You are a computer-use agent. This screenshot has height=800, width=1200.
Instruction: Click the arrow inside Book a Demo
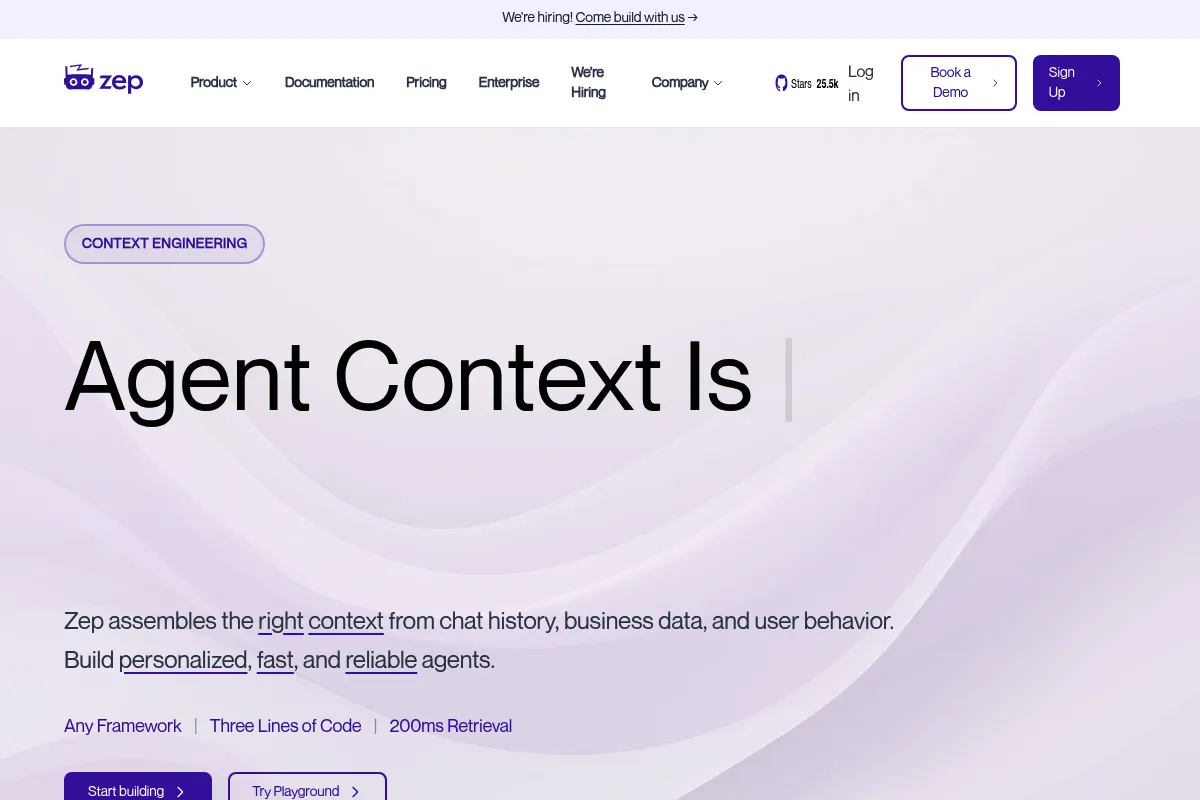tap(995, 83)
